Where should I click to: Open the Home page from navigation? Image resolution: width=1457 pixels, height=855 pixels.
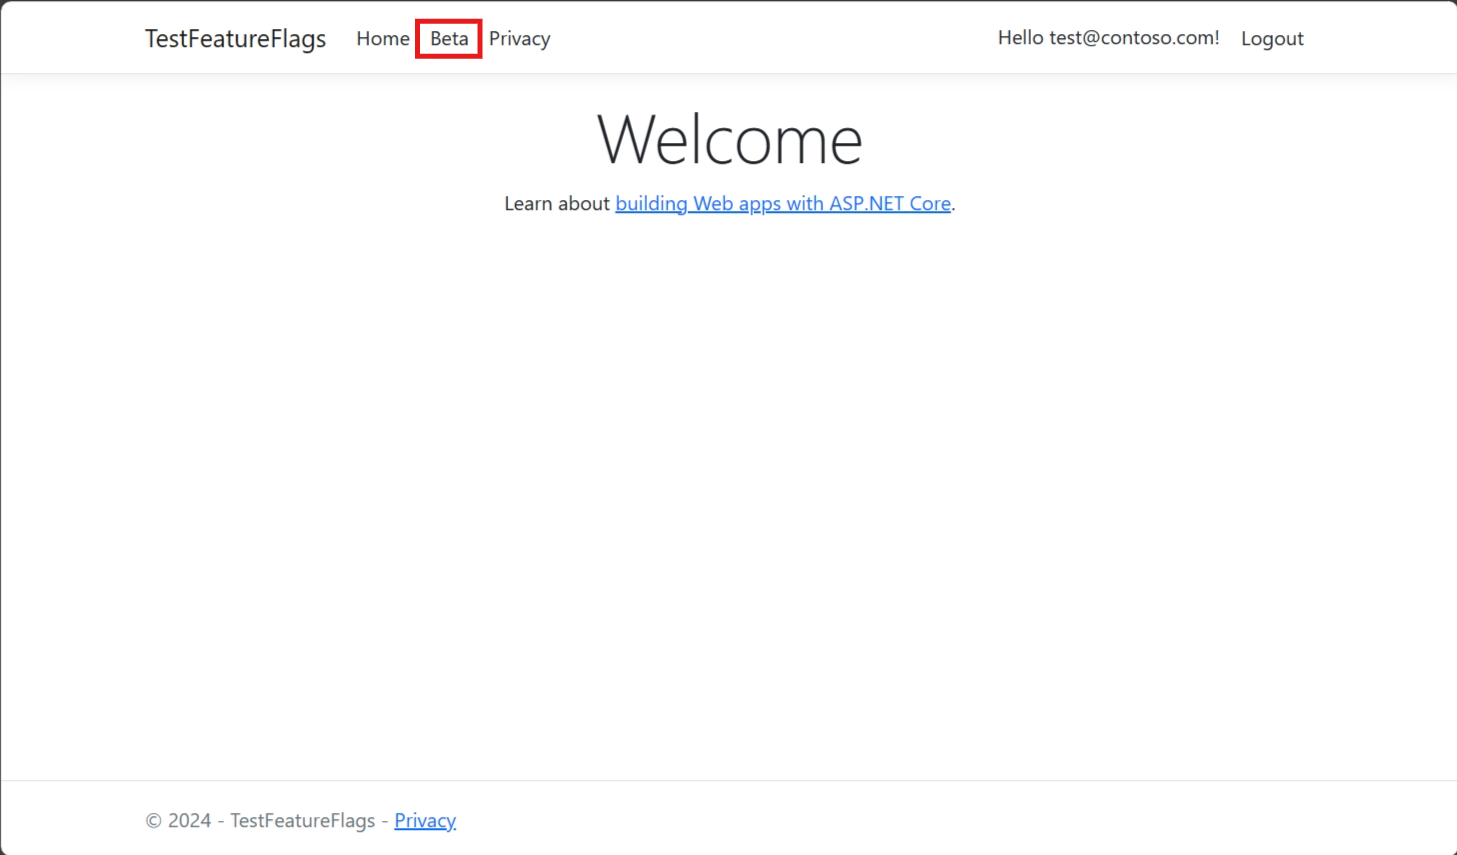pos(383,38)
